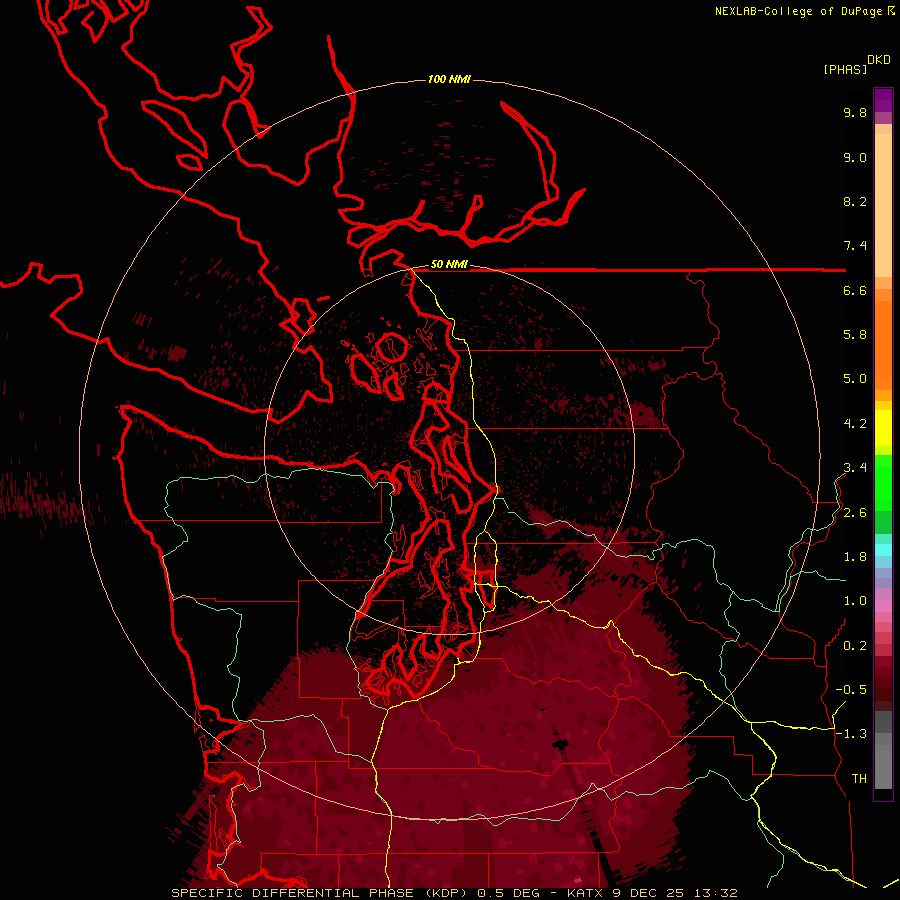Click the KATX radar site identifier
This screenshot has height=900, width=900.
pos(584,893)
